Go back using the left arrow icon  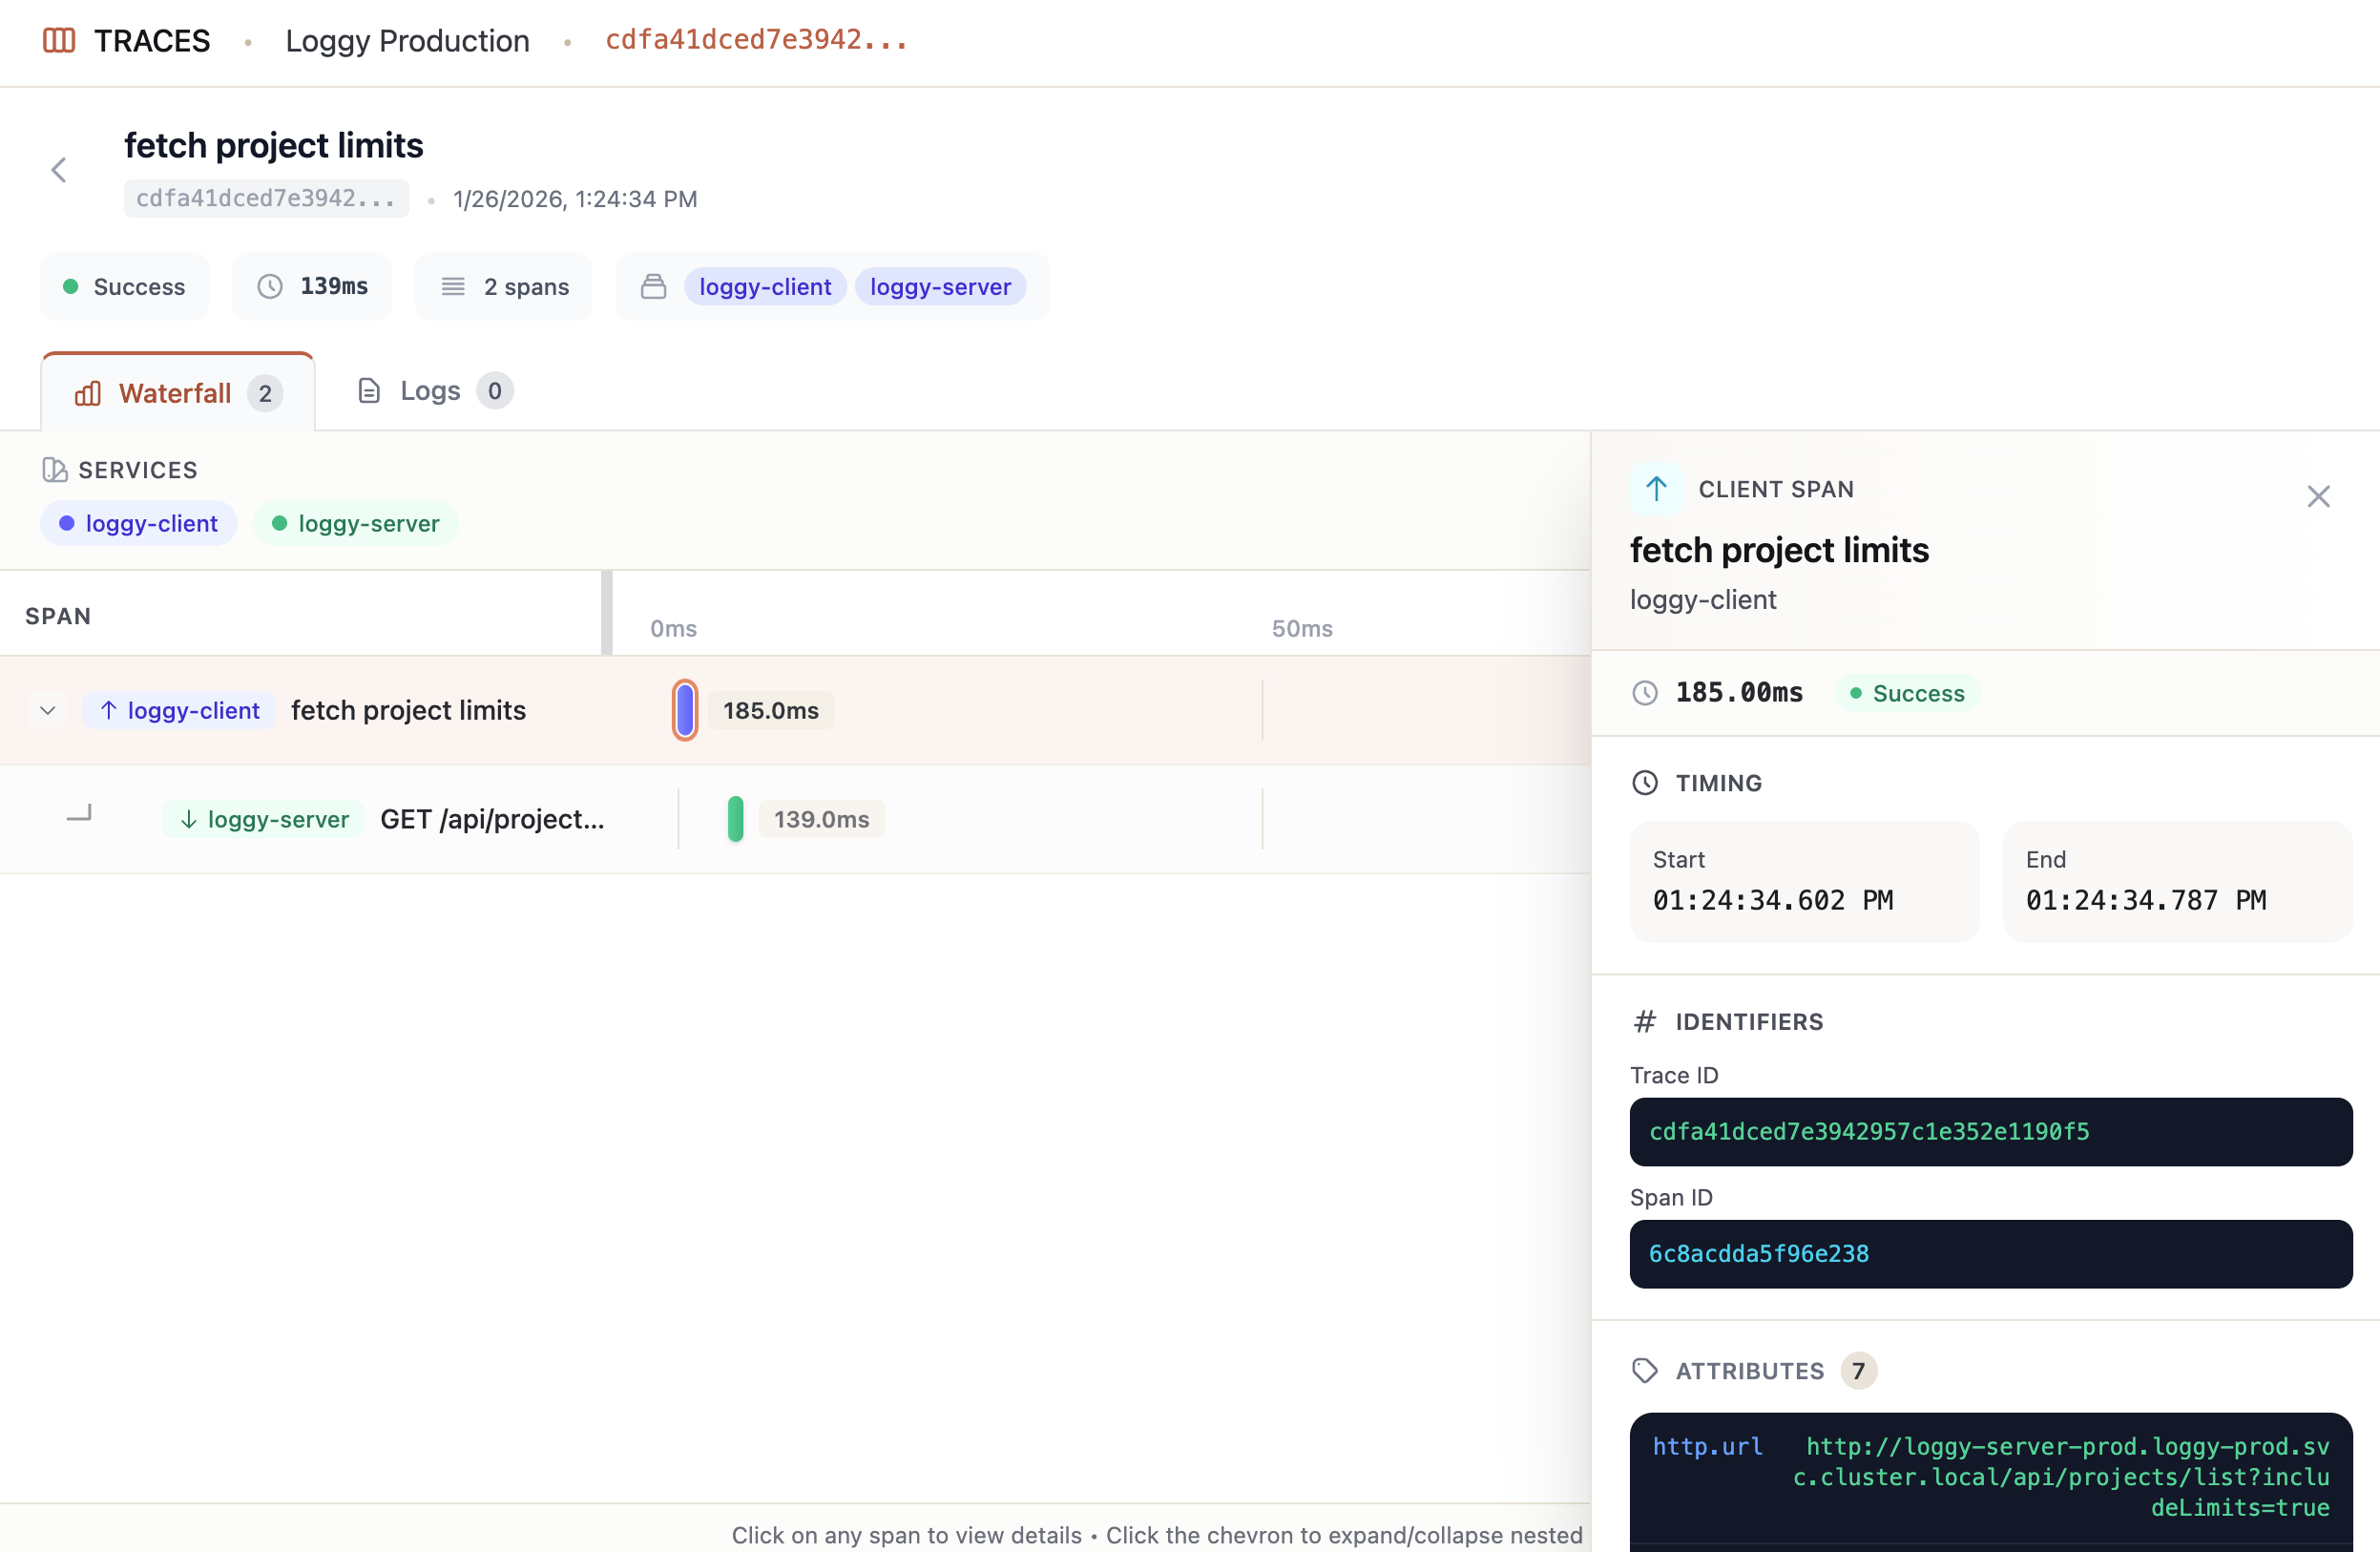(59, 170)
